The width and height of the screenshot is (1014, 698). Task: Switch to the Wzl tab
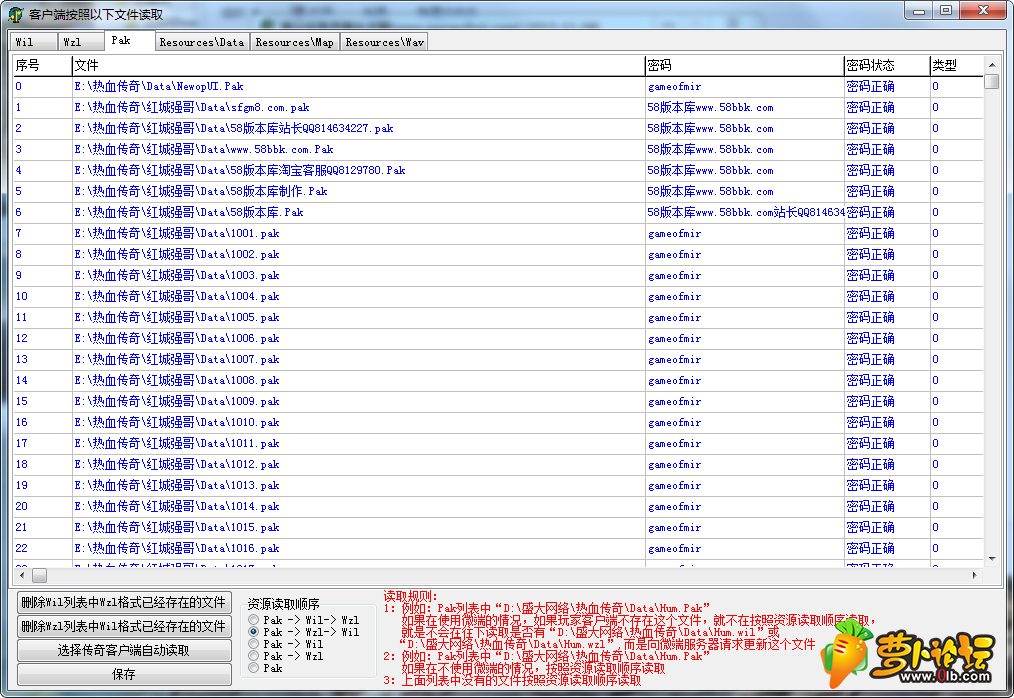[81, 42]
